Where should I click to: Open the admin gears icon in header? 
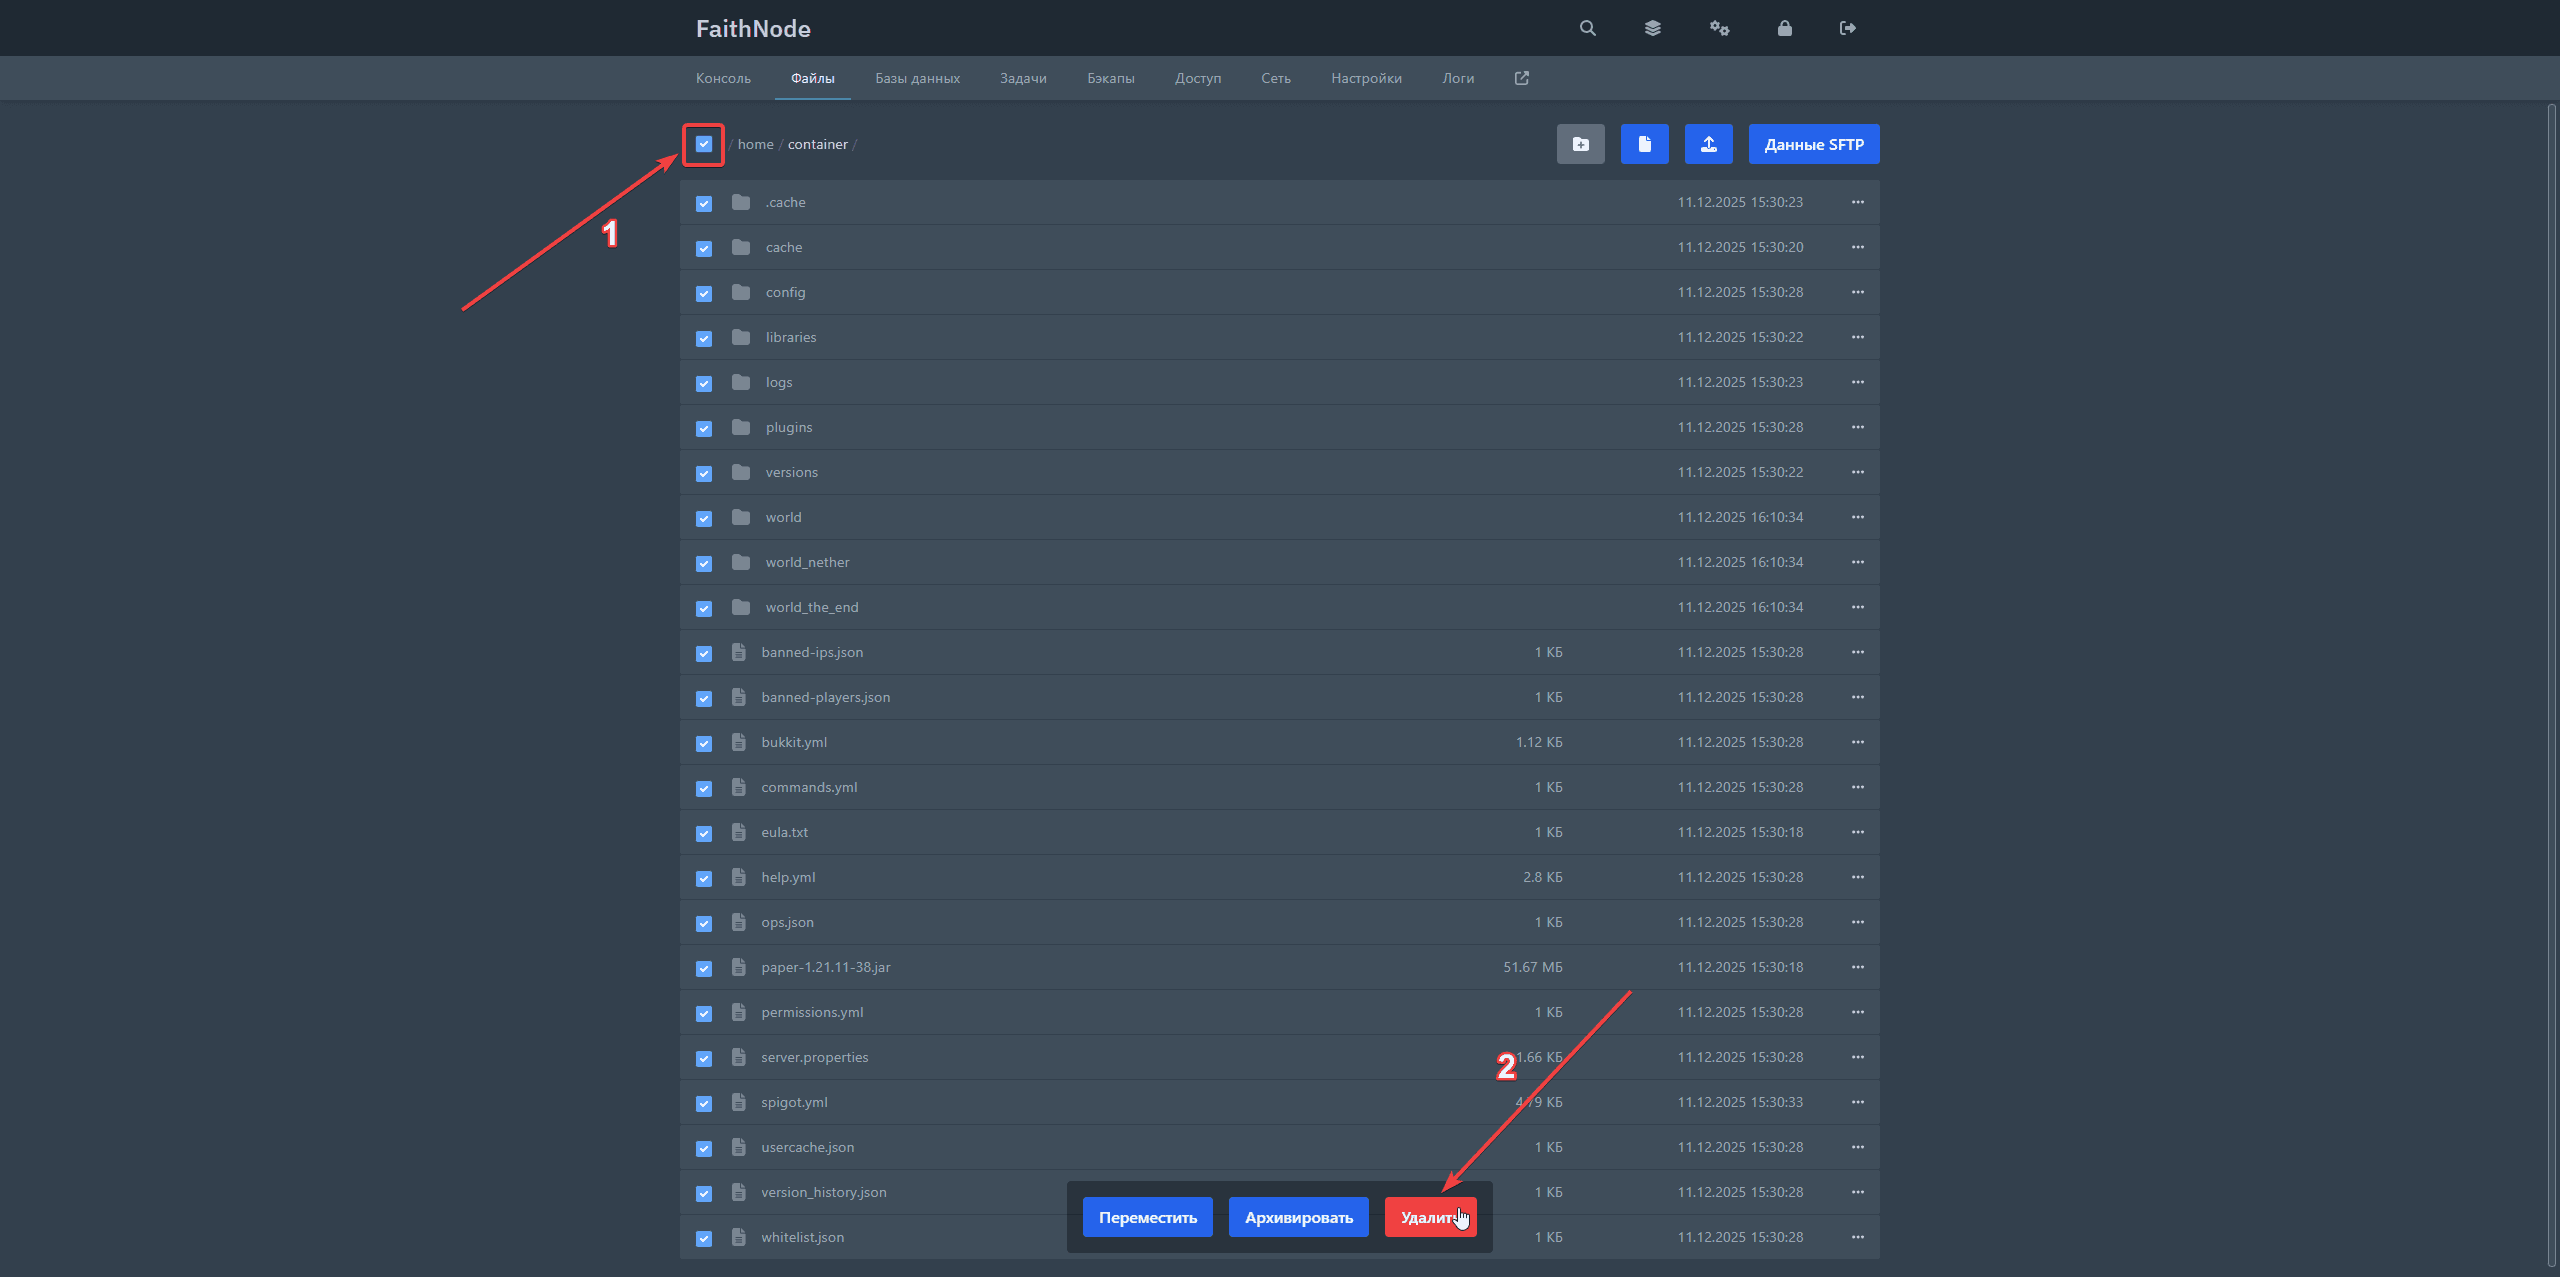click(x=1719, y=28)
